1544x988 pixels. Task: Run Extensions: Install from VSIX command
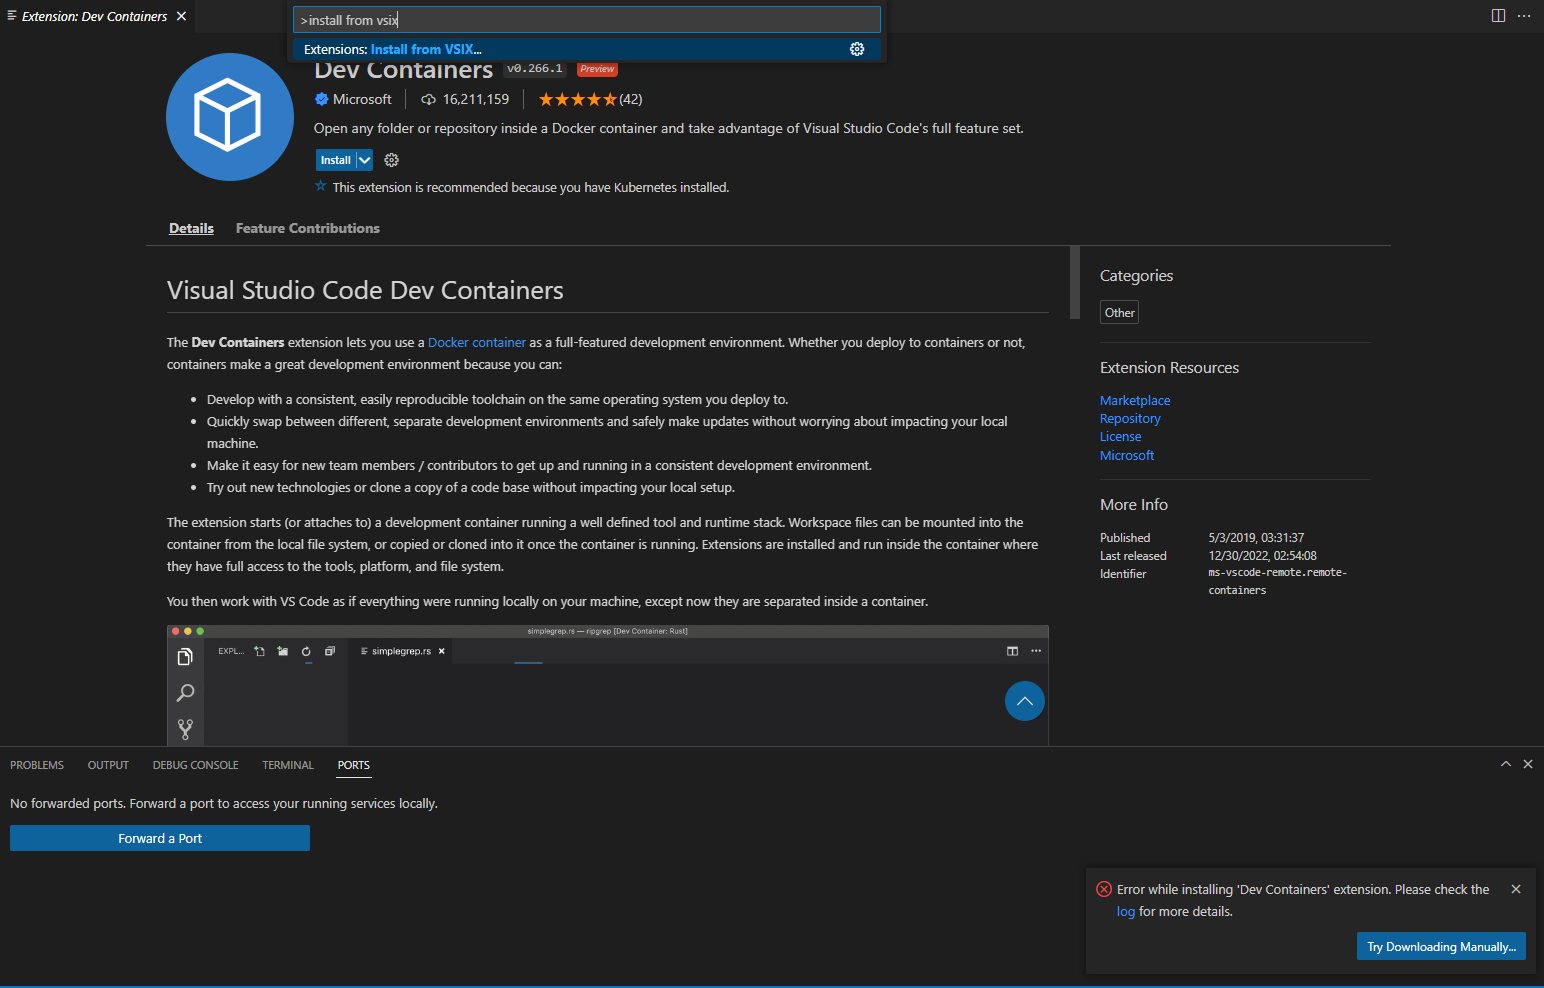tap(587, 49)
